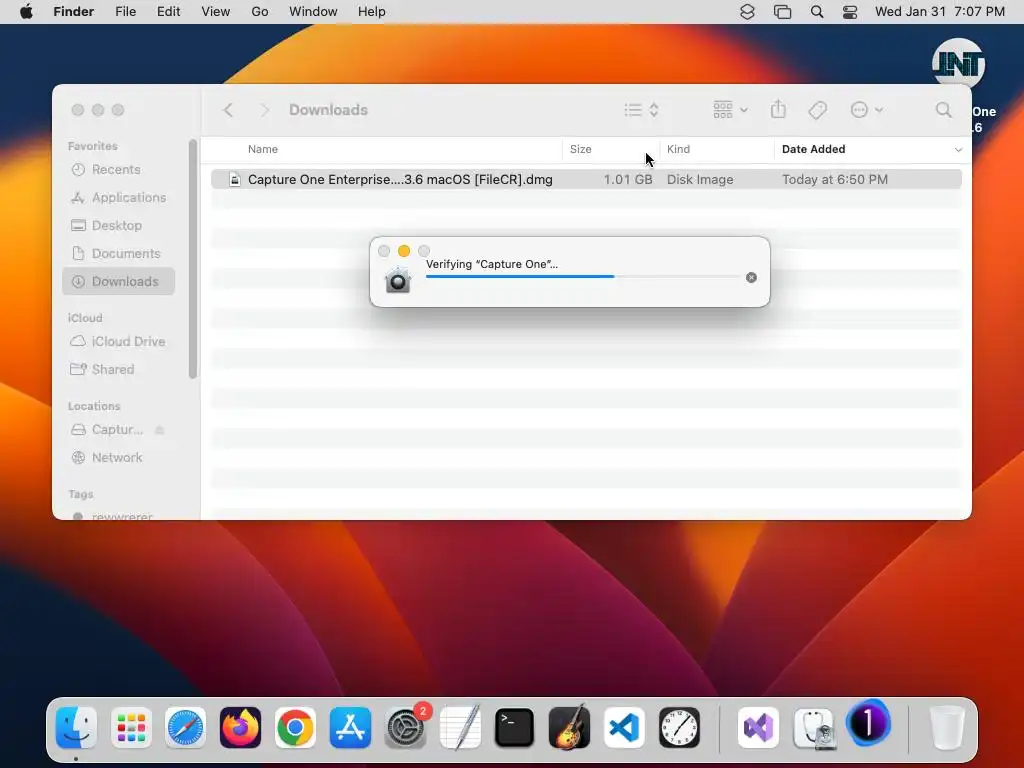Image resolution: width=1024 pixels, height=768 pixels.
Task: Open Downloads in Finder sidebar
Action: pos(118,281)
